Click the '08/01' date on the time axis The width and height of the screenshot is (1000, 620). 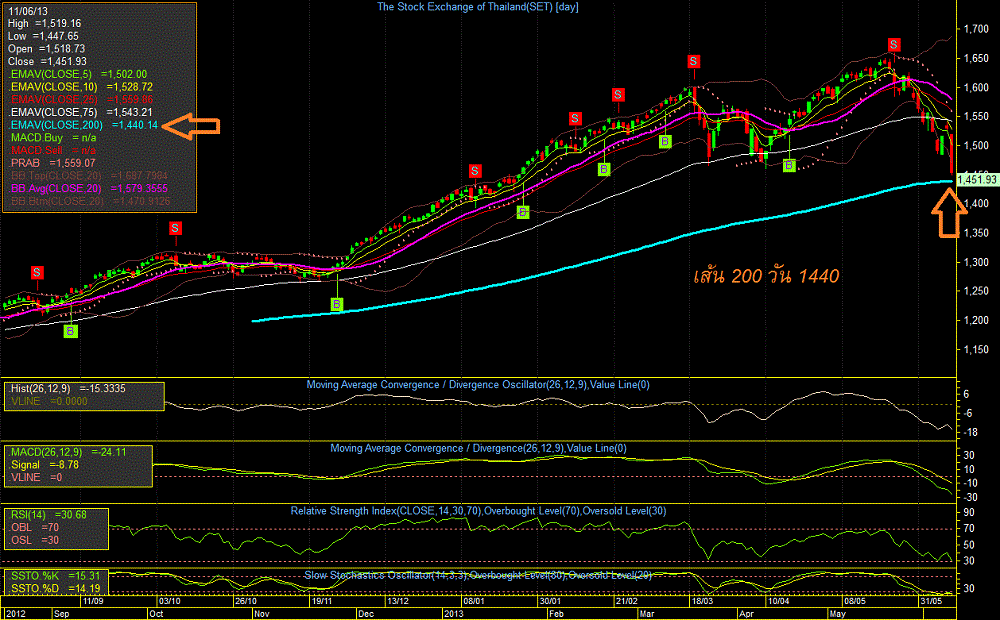coord(474,601)
